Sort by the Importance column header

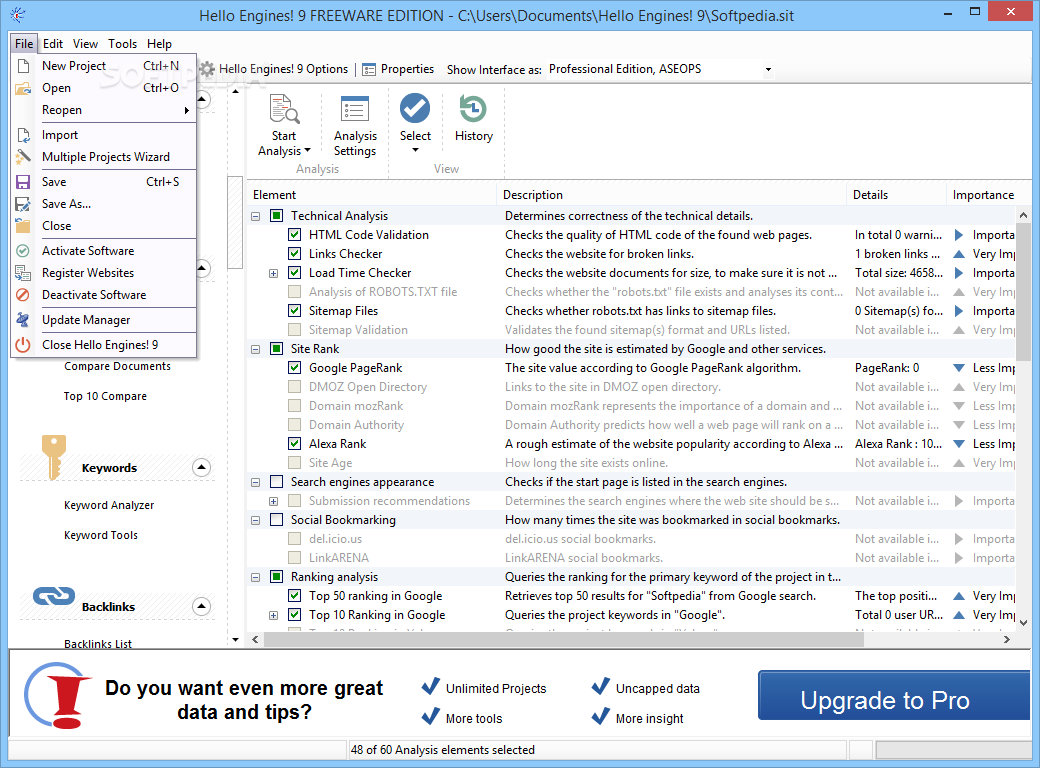pyautogui.click(x=983, y=195)
